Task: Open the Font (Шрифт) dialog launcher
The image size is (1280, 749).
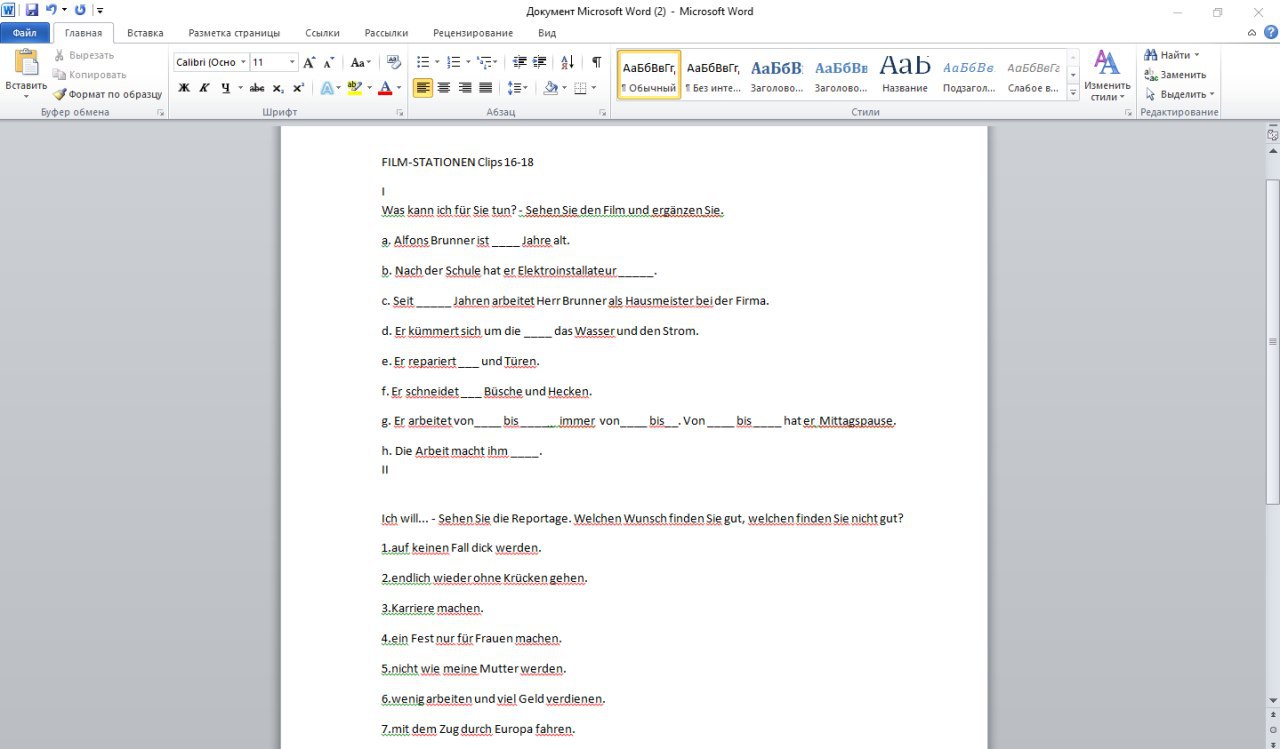Action: click(x=400, y=113)
